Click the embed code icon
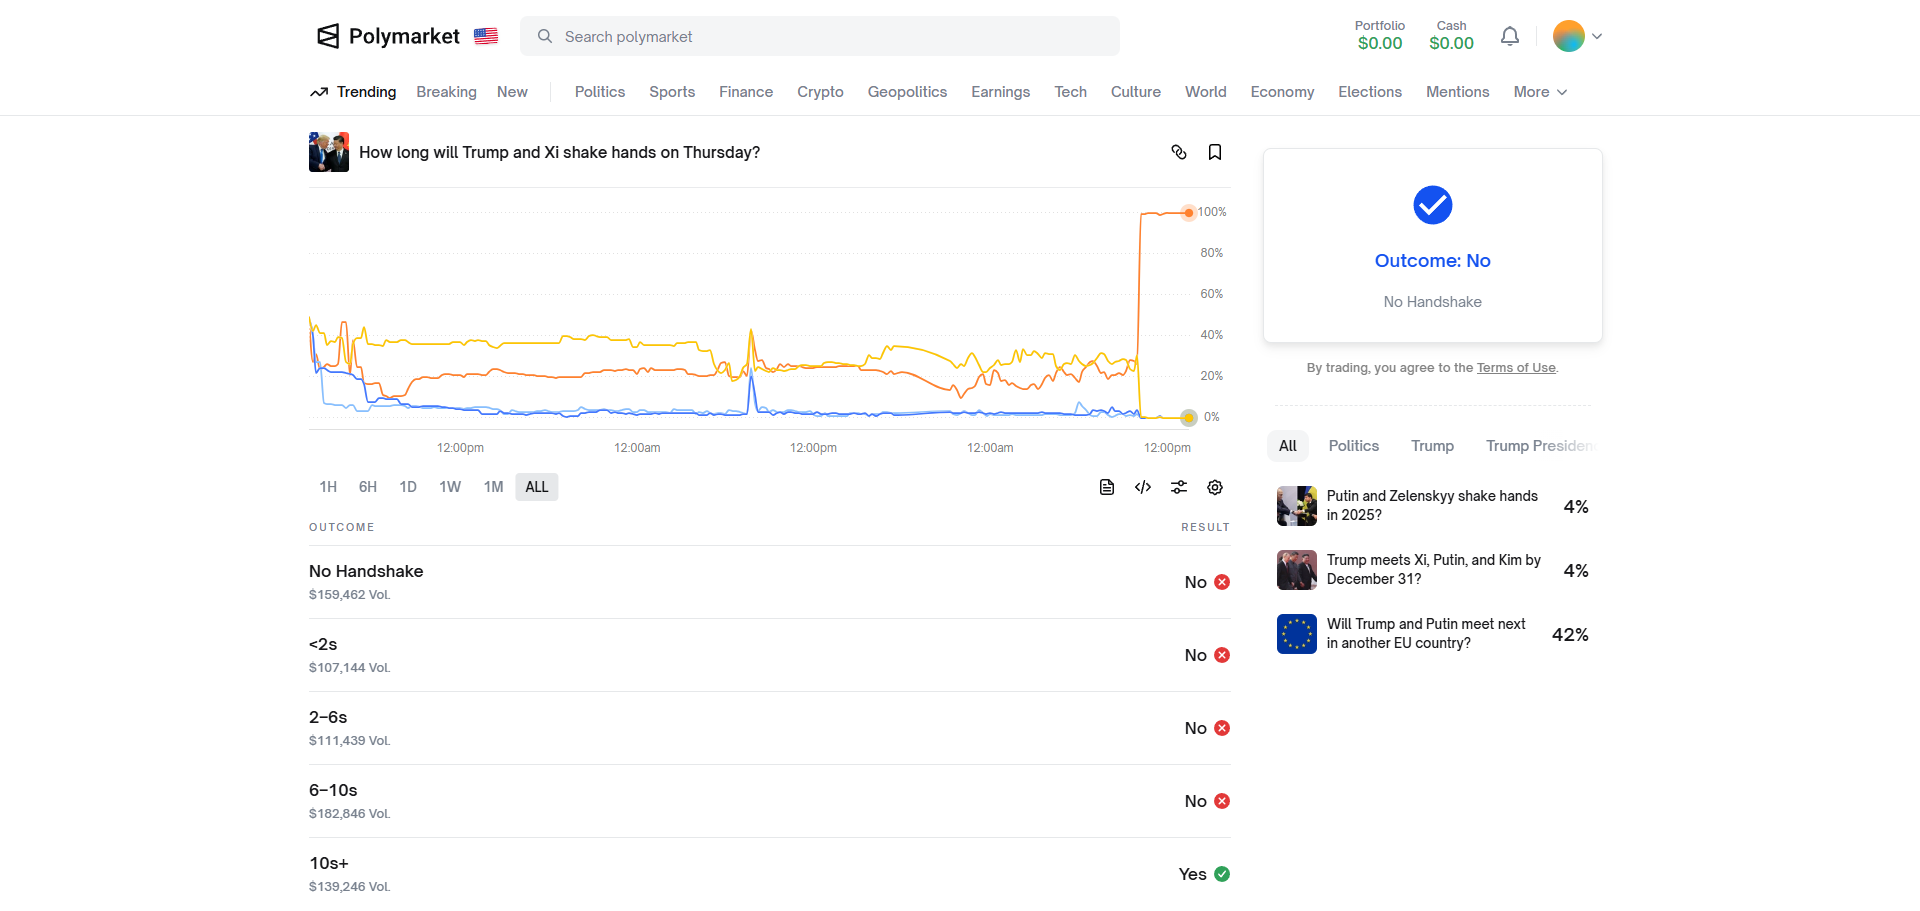 1143,487
